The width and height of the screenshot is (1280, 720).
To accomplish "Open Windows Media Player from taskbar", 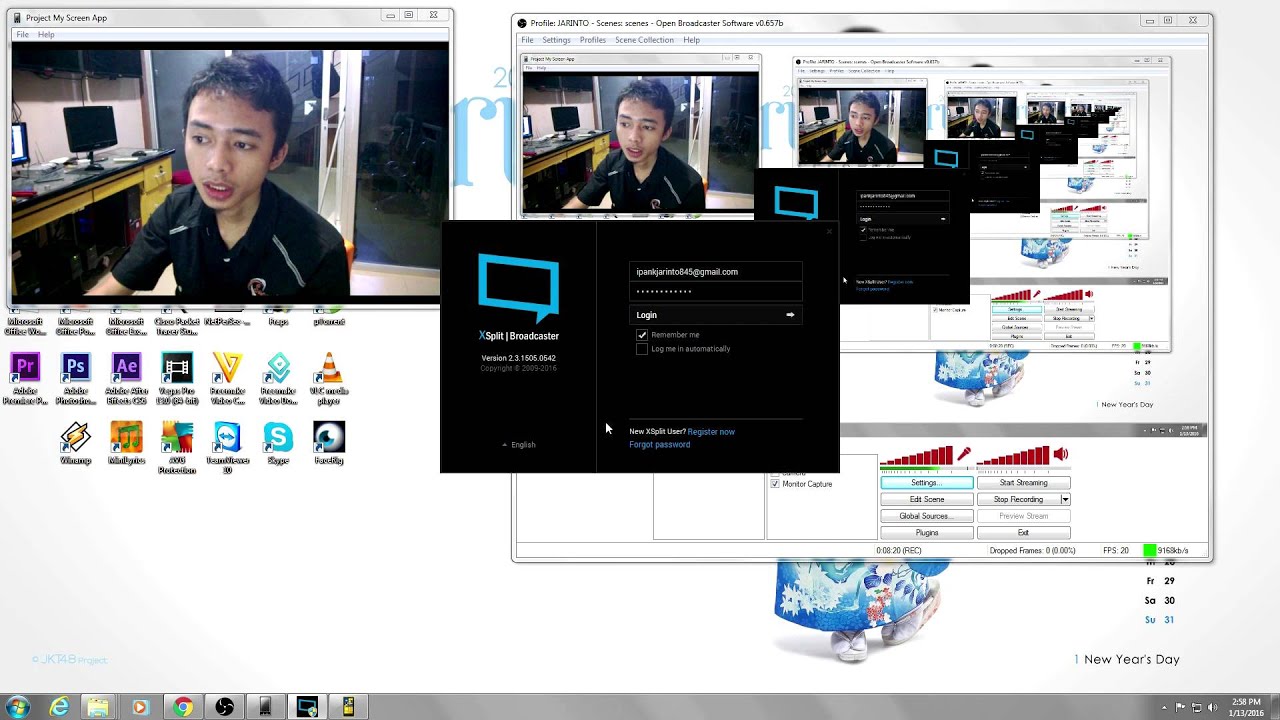I will coord(140,707).
